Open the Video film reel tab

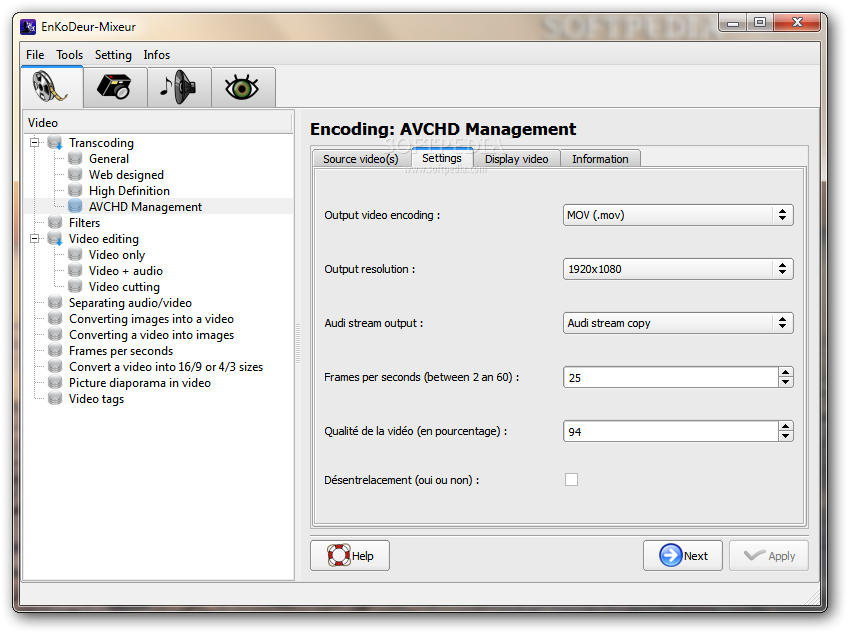(52, 87)
